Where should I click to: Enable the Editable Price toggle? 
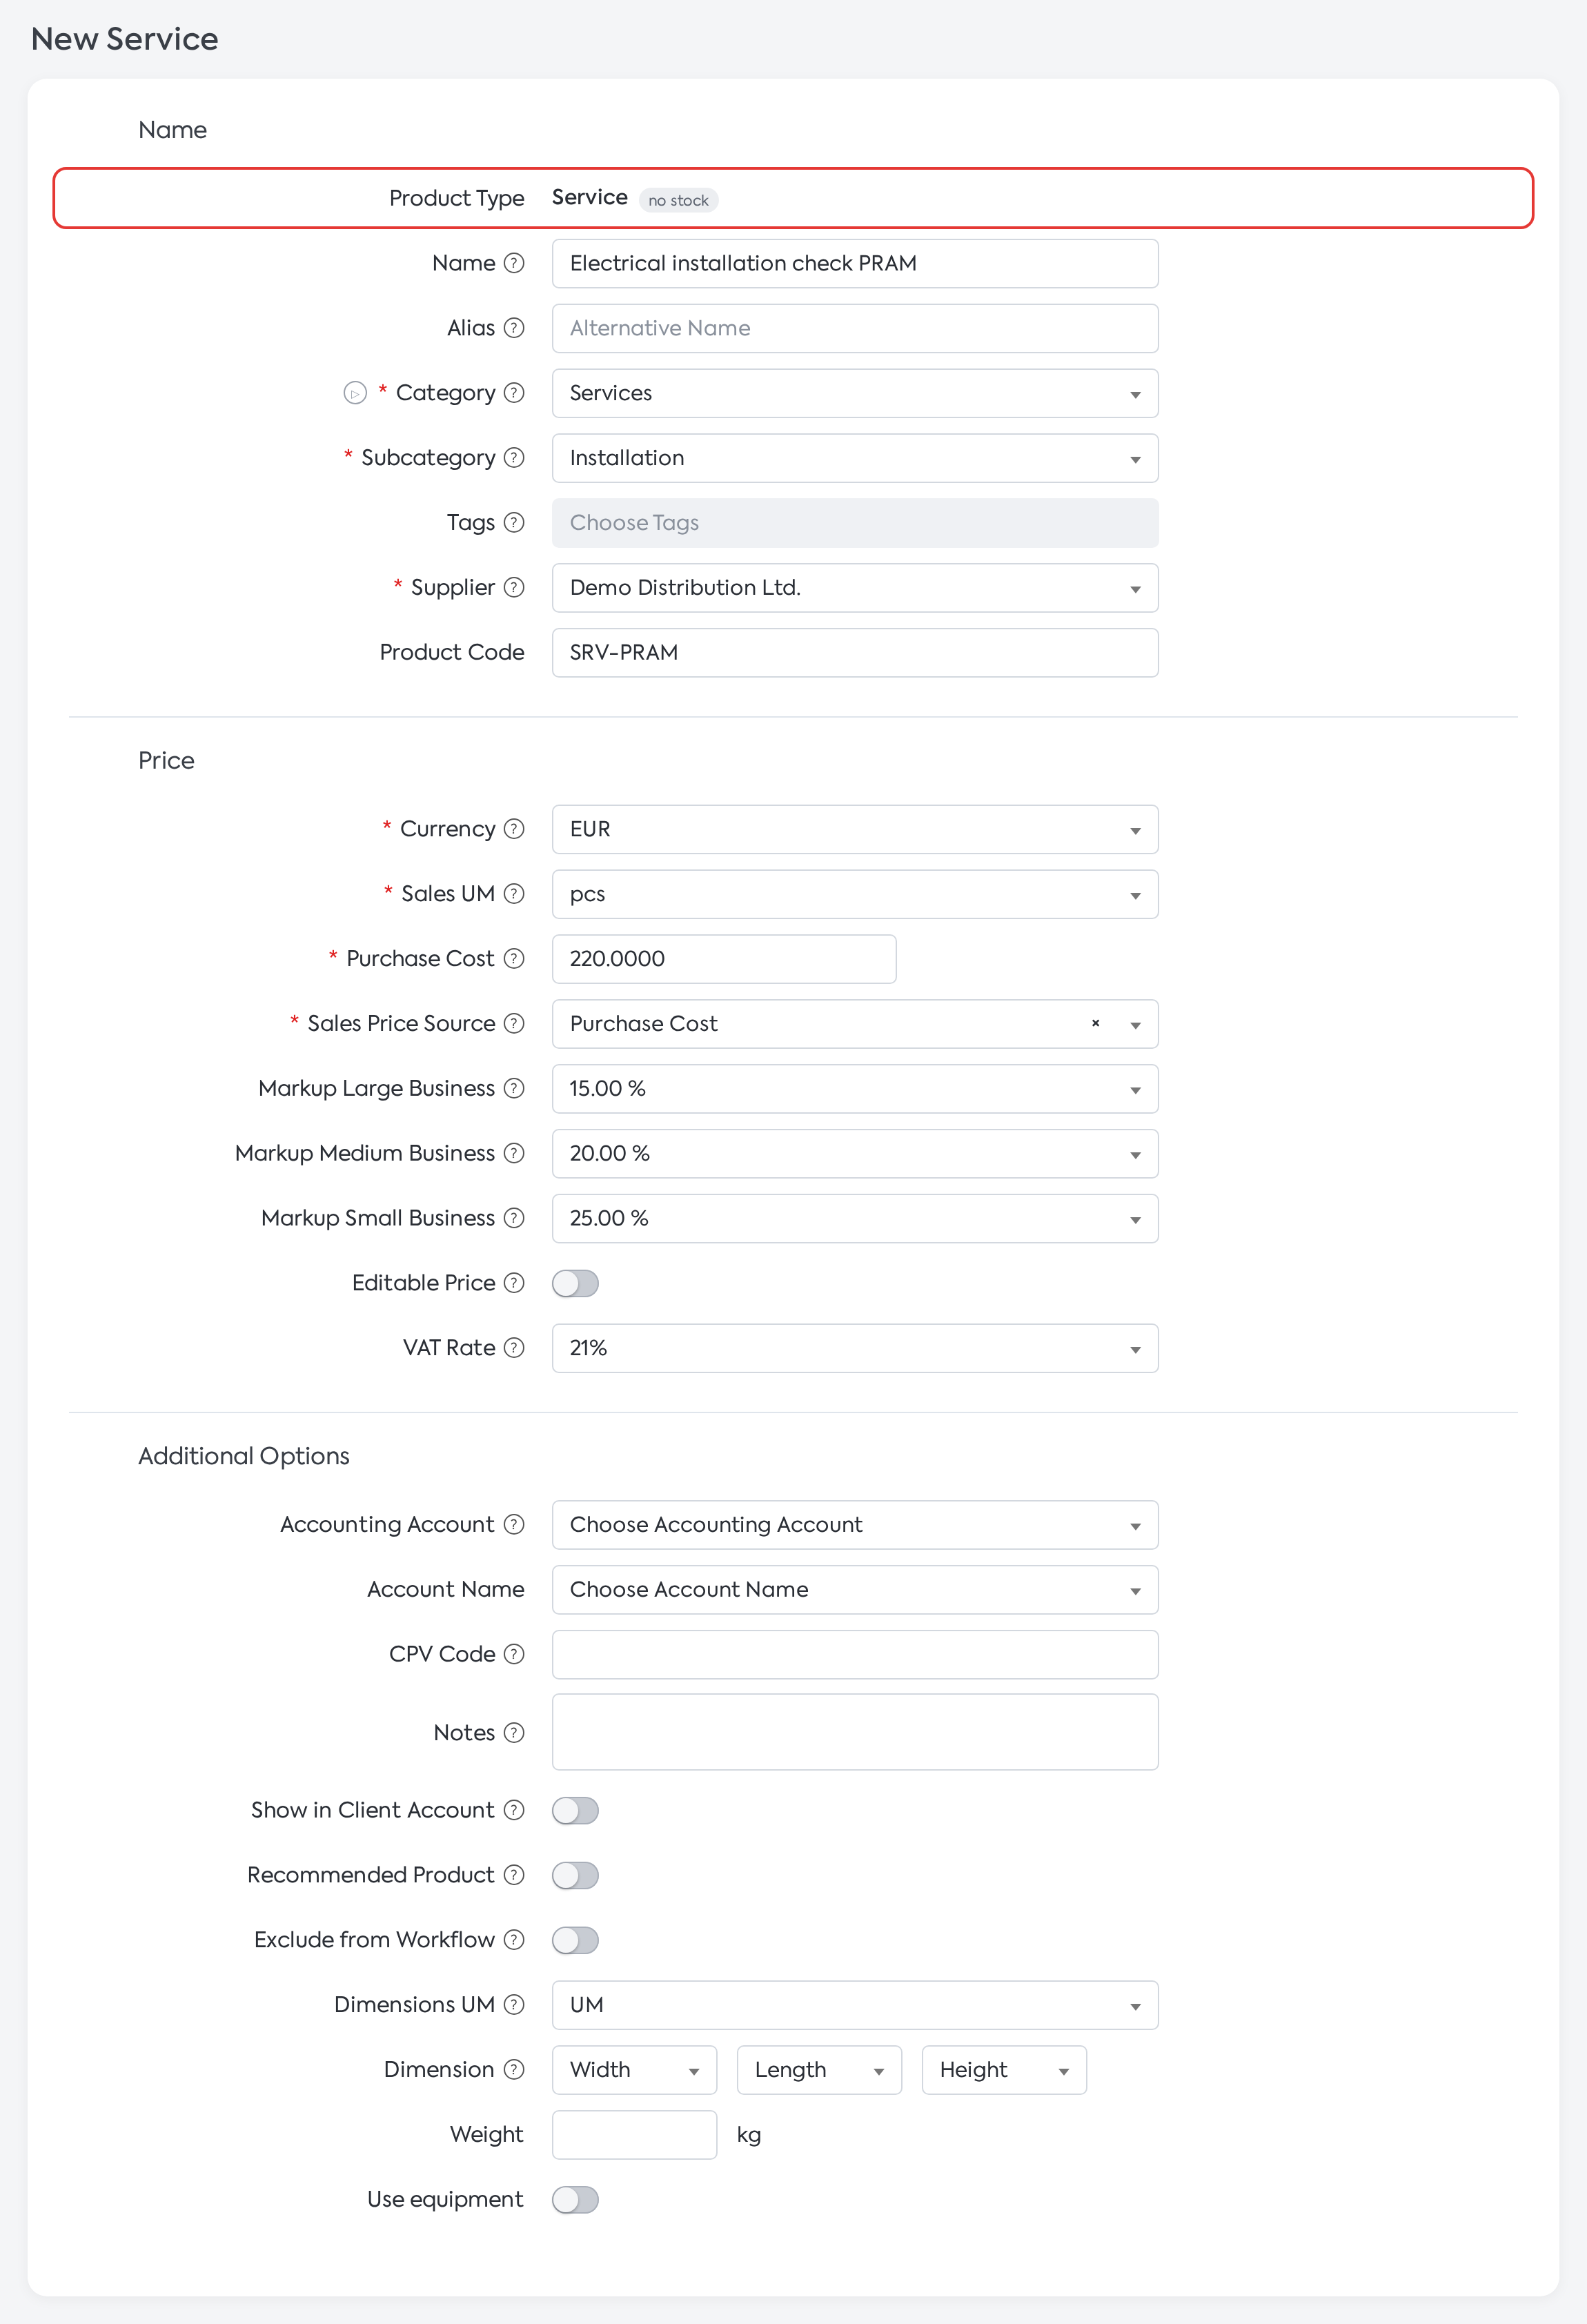pos(575,1283)
